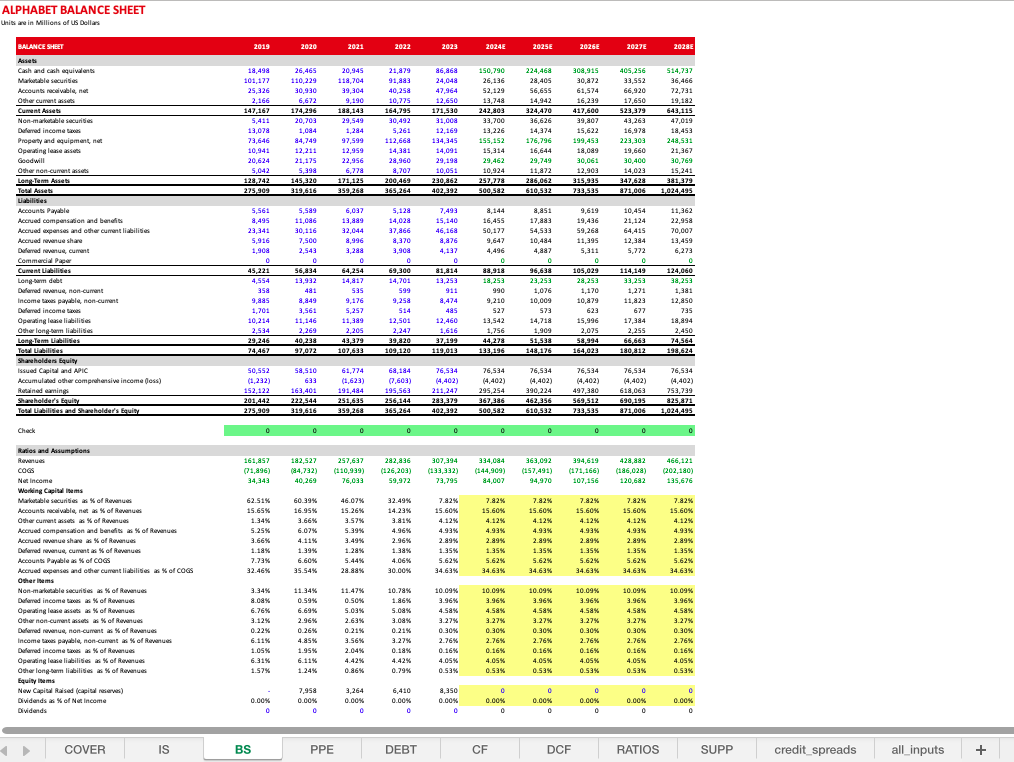Viewport: 1014px width, 762px height.
Task: Select 2028E retained earnings value 753,739
Action: pos(680,391)
